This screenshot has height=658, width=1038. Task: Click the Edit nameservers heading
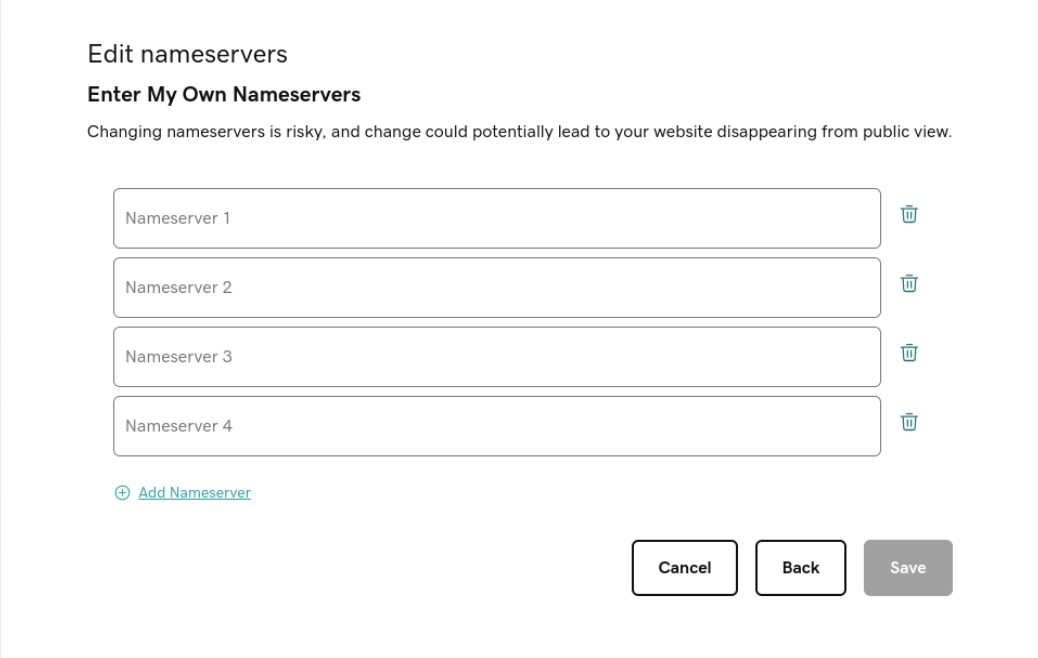coord(187,55)
